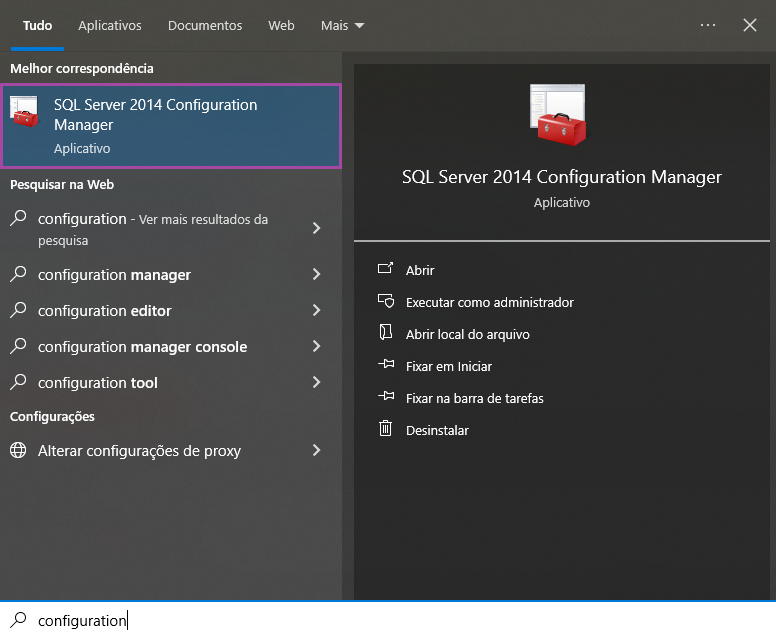Click app title in preview pane

pos(561,177)
